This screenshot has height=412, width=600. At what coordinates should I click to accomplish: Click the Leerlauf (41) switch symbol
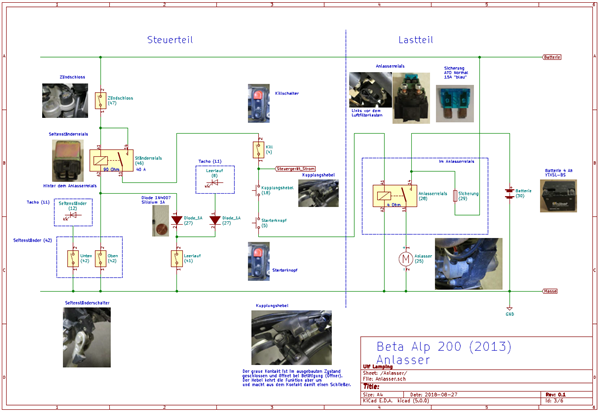point(177,259)
